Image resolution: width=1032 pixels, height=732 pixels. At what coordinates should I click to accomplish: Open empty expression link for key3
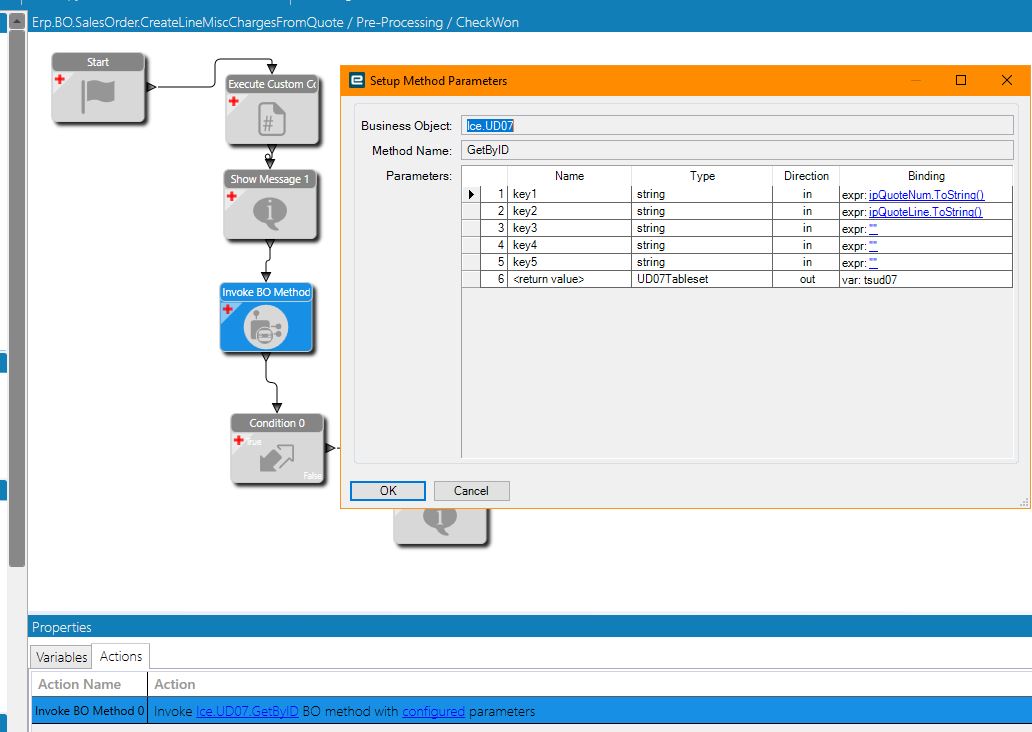[x=873, y=229]
